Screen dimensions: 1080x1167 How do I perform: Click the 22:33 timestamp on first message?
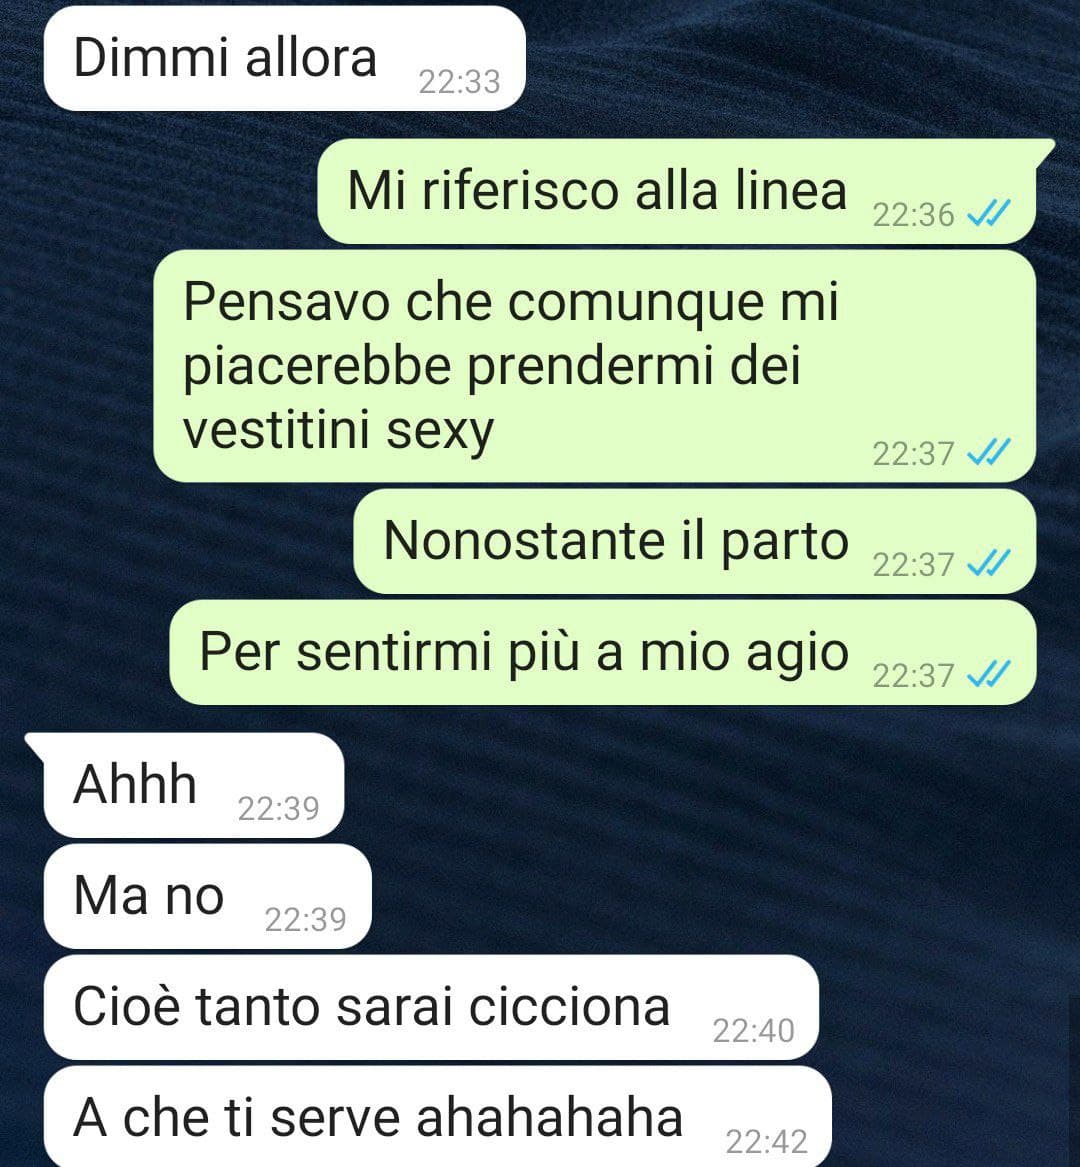459,82
